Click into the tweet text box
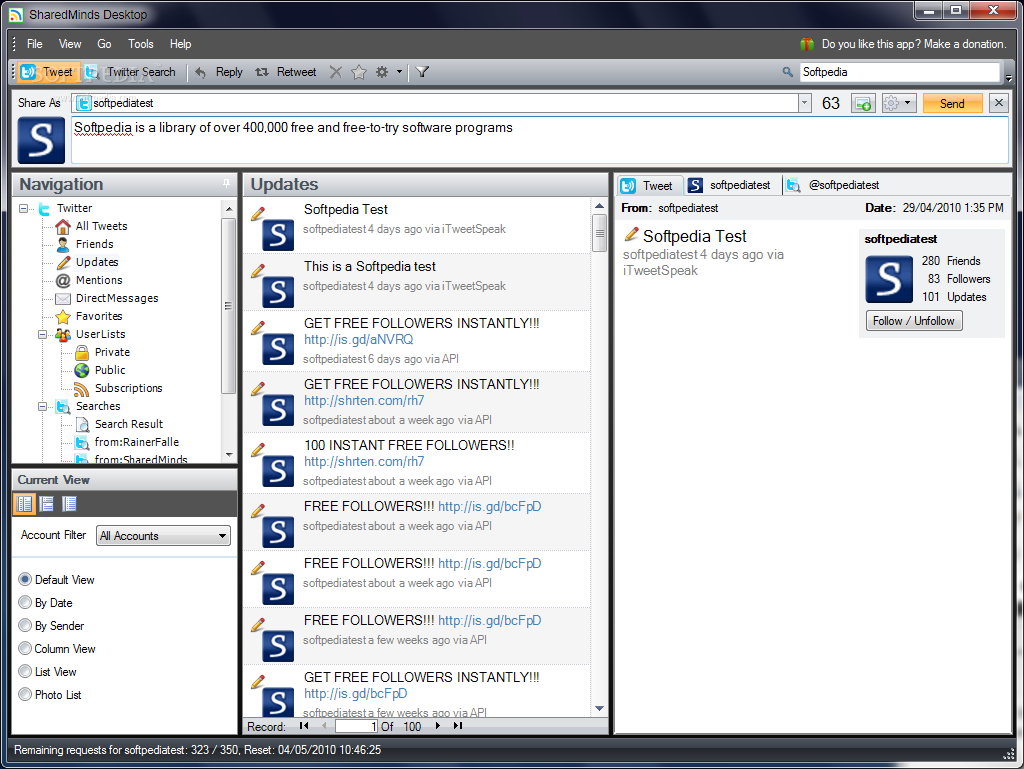 pyautogui.click(x=539, y=140)
